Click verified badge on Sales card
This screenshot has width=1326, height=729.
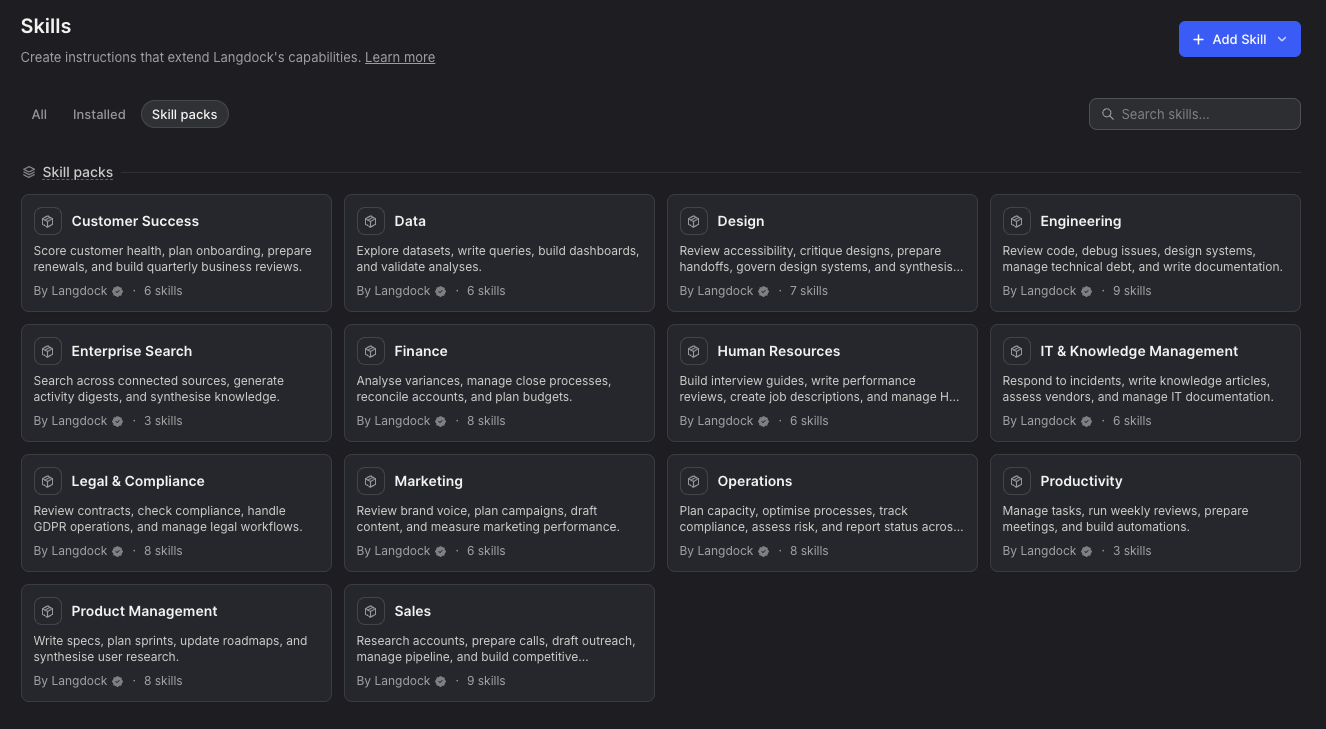click(441, 681)
